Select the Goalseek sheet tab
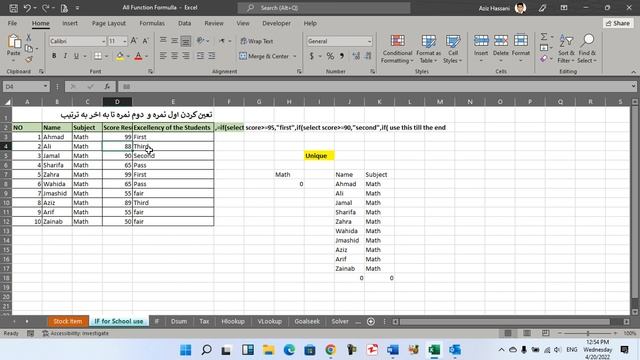The image size is (640, 360). [x=307, y=322]
